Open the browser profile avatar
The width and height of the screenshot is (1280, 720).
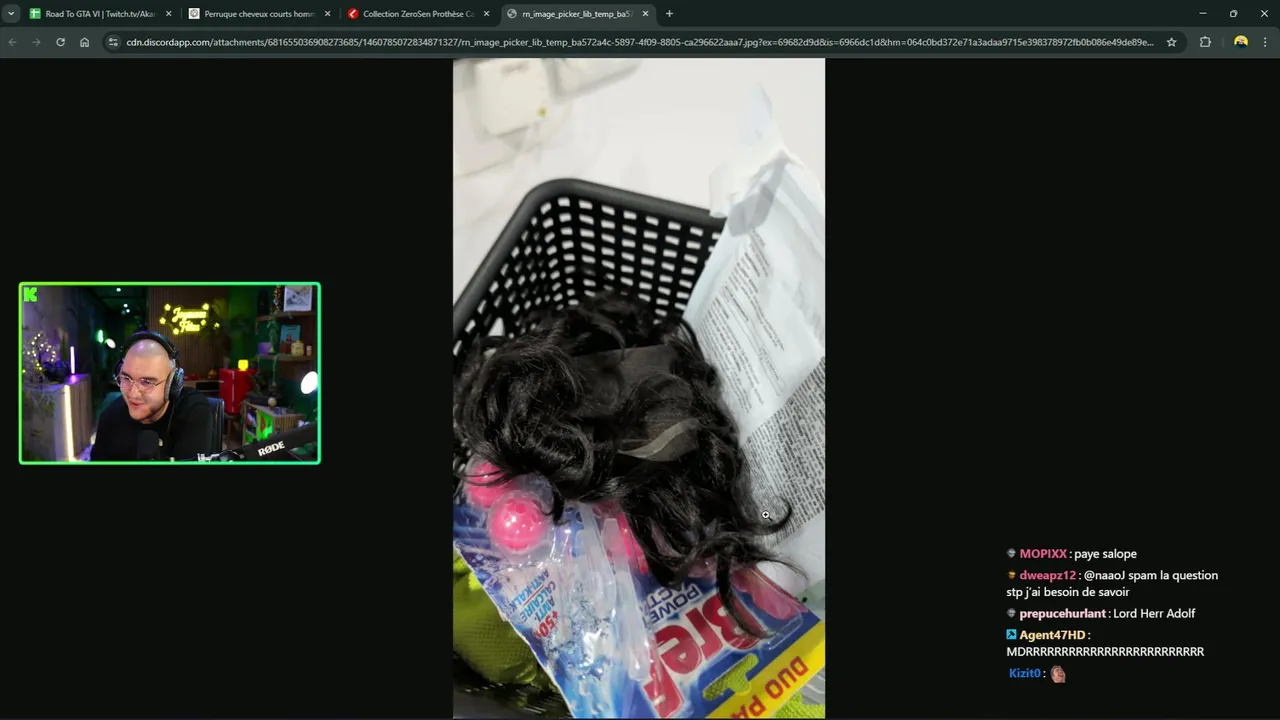pos(1241,42)
